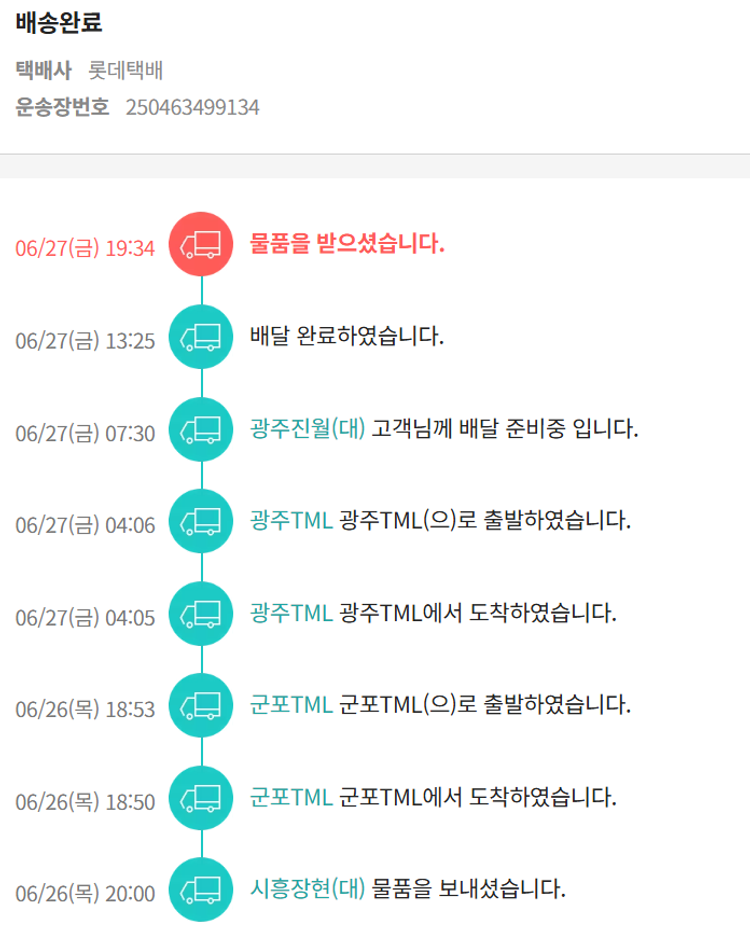Click truck icon at 06/27 04:06 광주TML departure
This screenshot has height=930, width=750.
click(202, 522)
